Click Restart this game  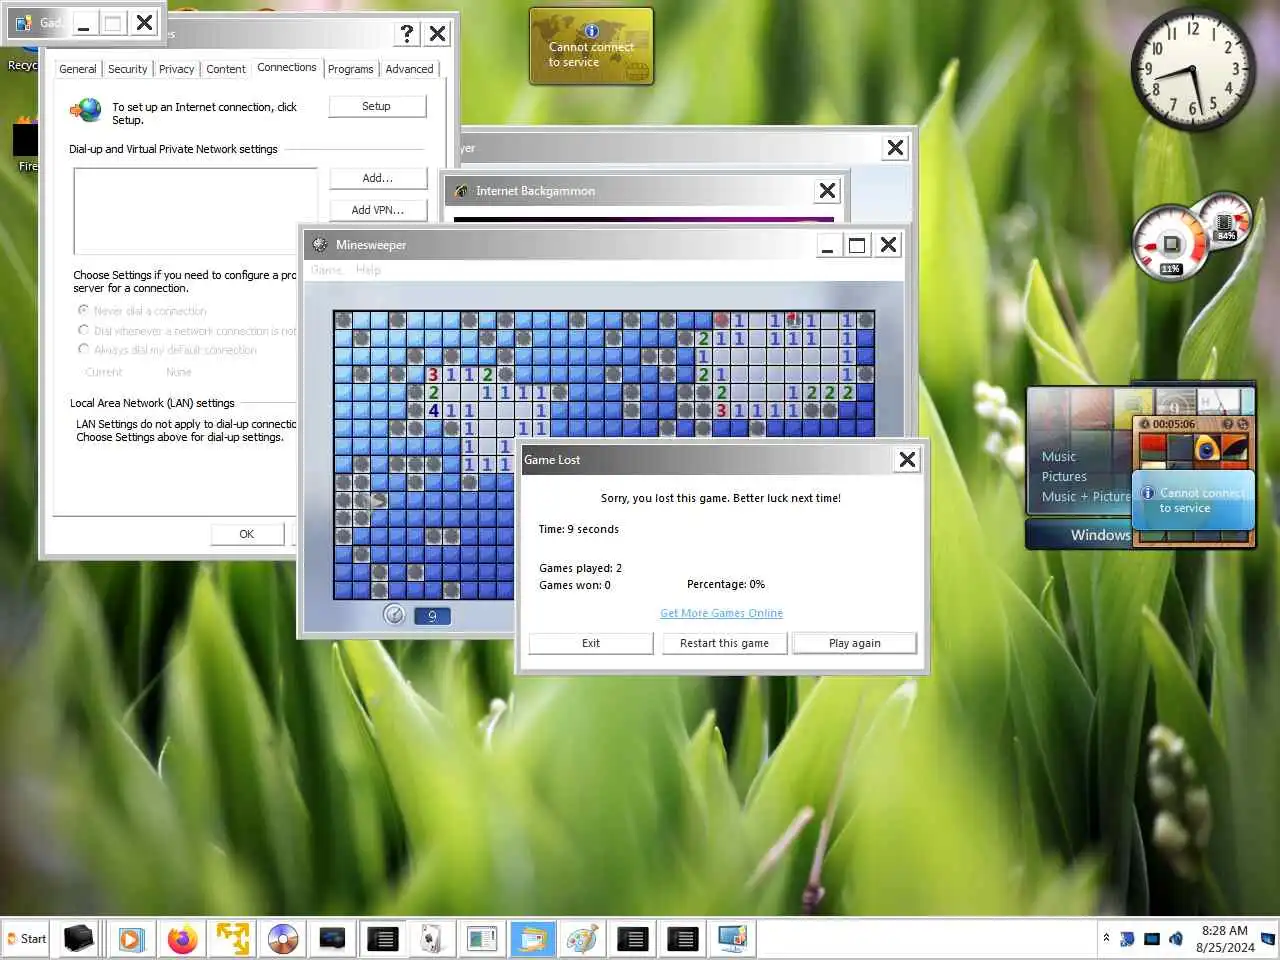click(725, 643)
